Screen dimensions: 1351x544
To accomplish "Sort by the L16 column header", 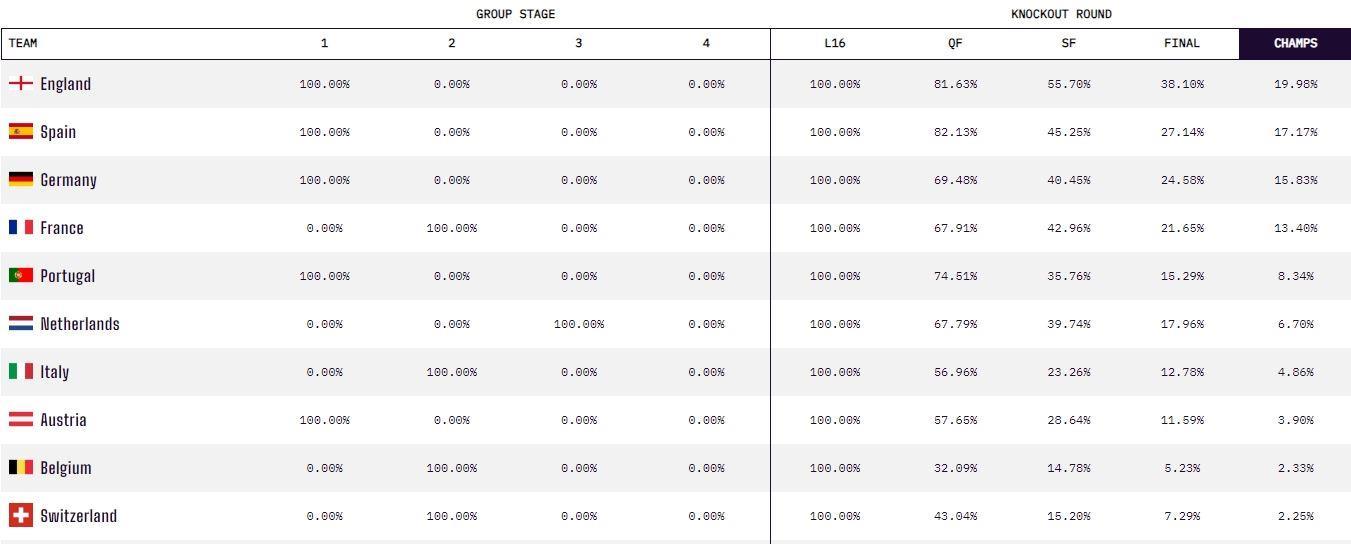I will 834,44.
